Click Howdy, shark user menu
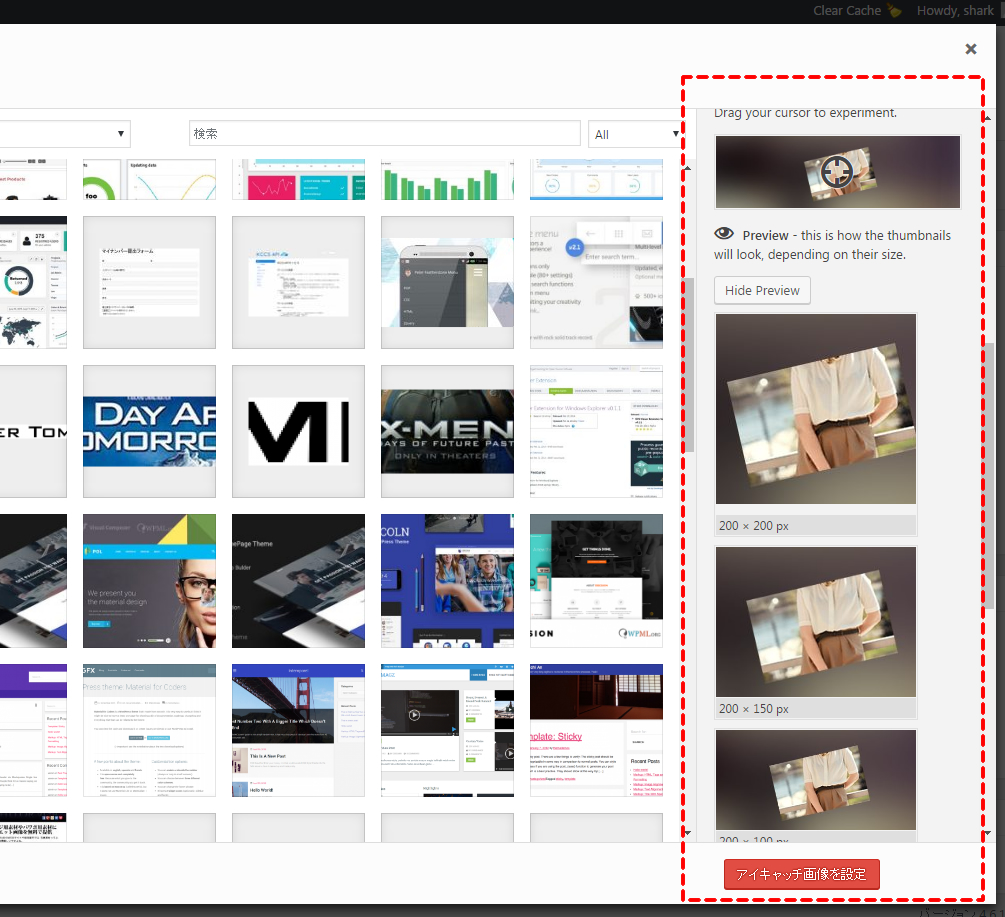 click(x=955, y=11)
